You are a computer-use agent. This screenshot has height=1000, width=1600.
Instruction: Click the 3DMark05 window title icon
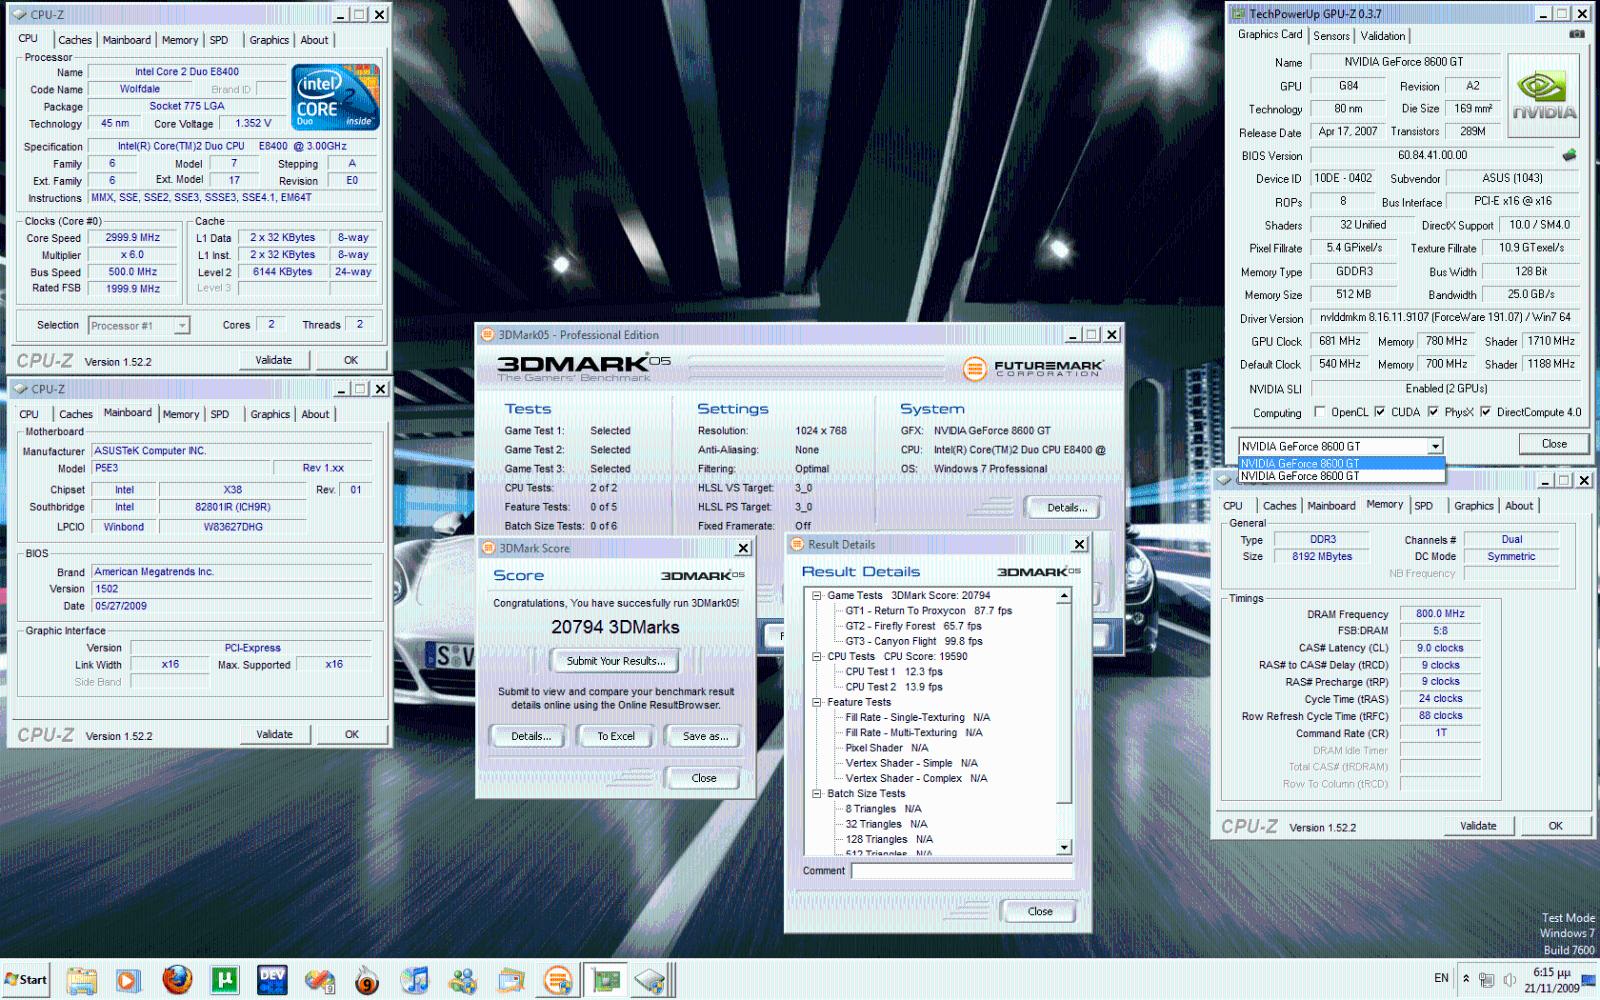(x=488, y=335)
